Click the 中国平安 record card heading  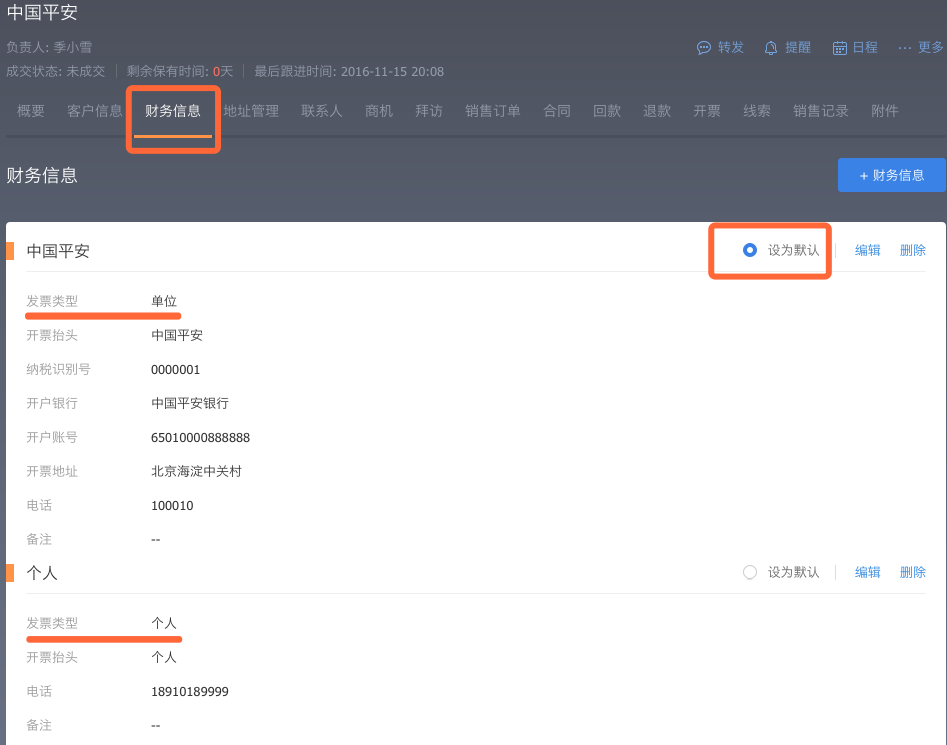(x=58, y=251)
